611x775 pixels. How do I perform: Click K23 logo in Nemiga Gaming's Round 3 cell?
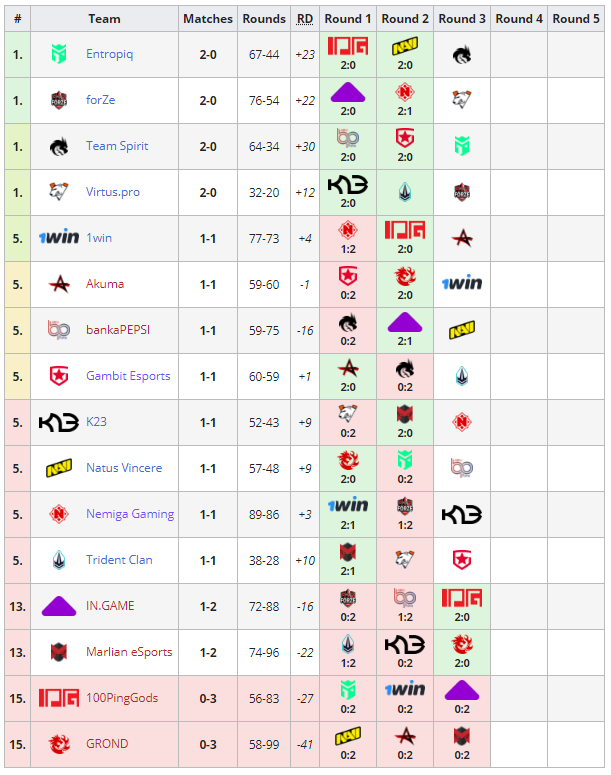[x=461, y=514]
